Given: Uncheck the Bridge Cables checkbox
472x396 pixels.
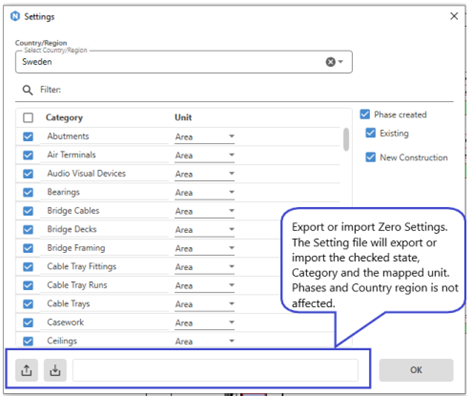Looking at the screenshot, I should pyautogui.click(x=28, y=211).
